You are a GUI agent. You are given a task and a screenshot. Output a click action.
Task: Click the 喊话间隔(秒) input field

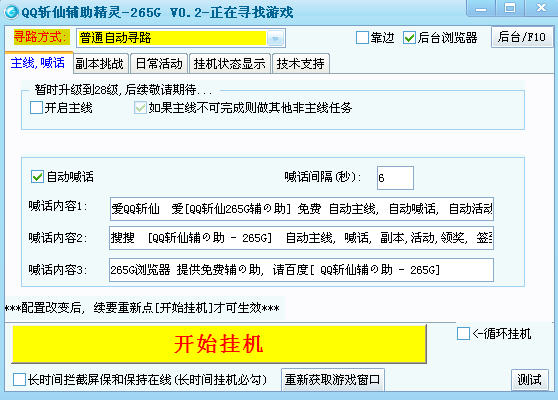coord(395,178)
